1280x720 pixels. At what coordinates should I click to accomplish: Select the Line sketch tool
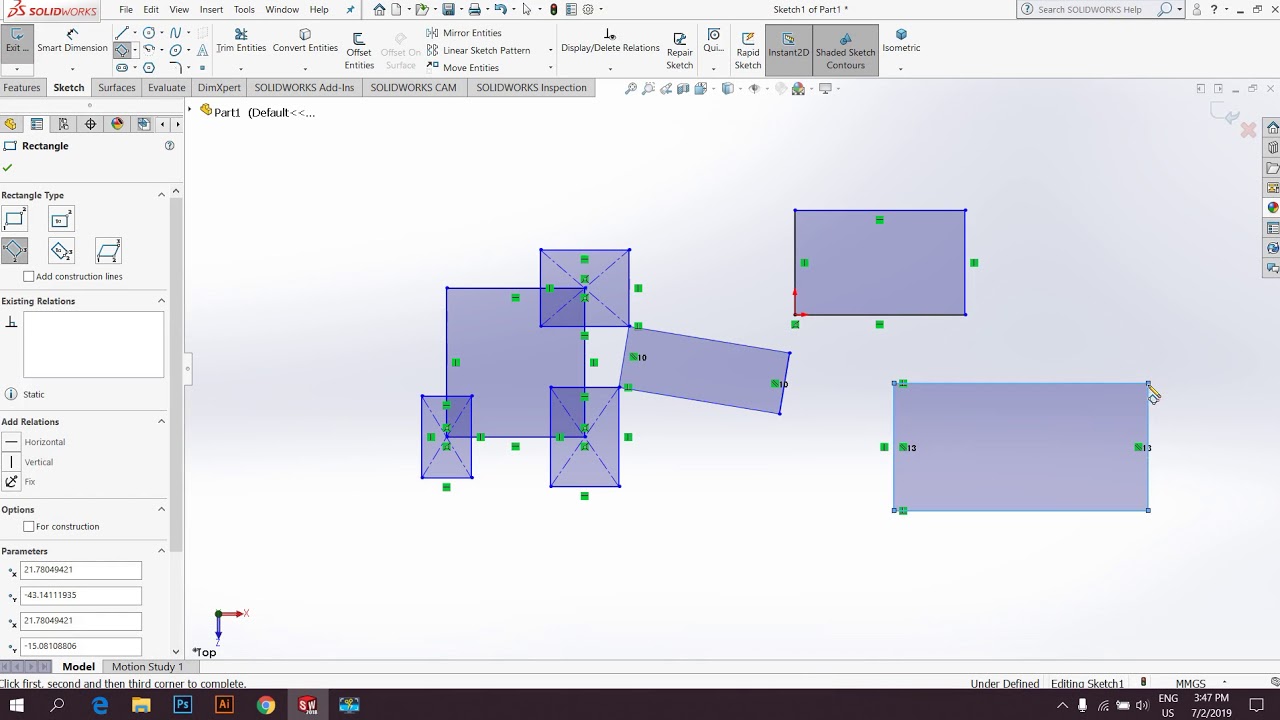pos(122,33)
